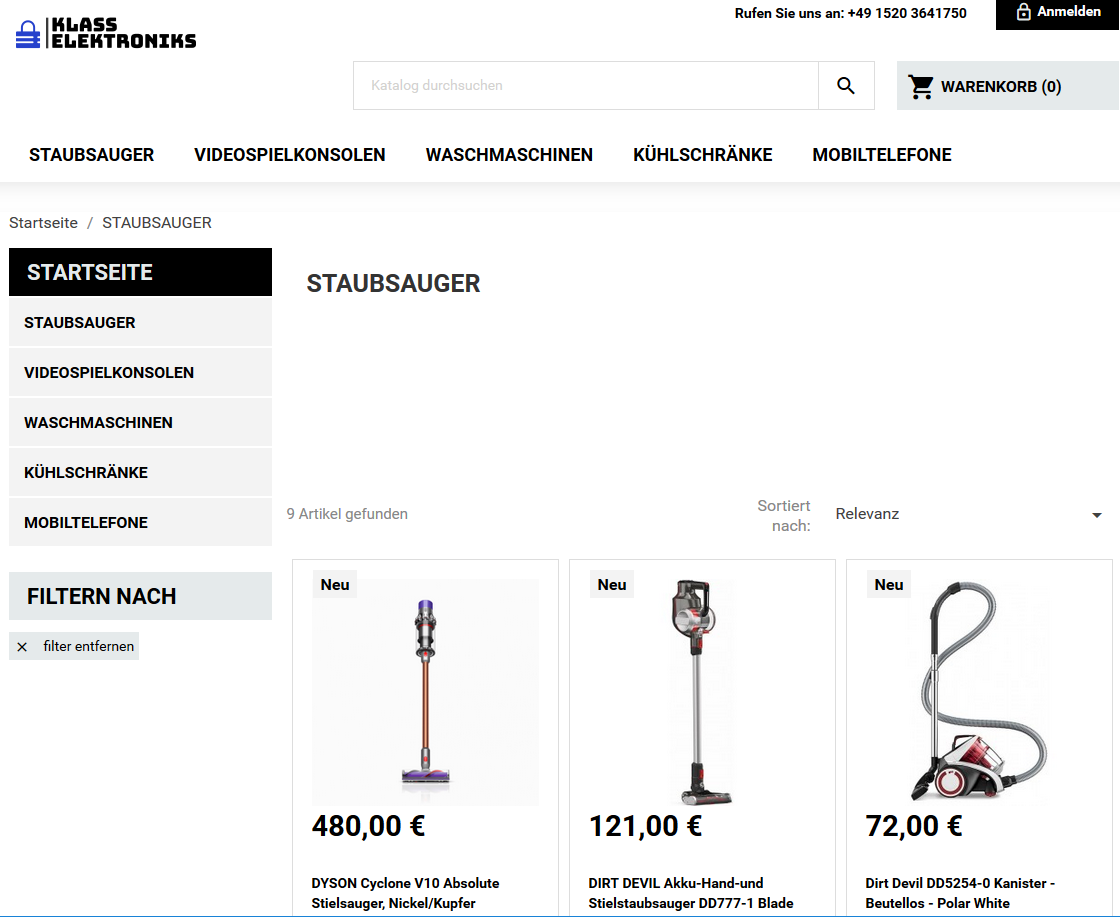Click the sort dropdown arrow
Viewport: 1120px width, 917px height.
(x=1096, y=515)
